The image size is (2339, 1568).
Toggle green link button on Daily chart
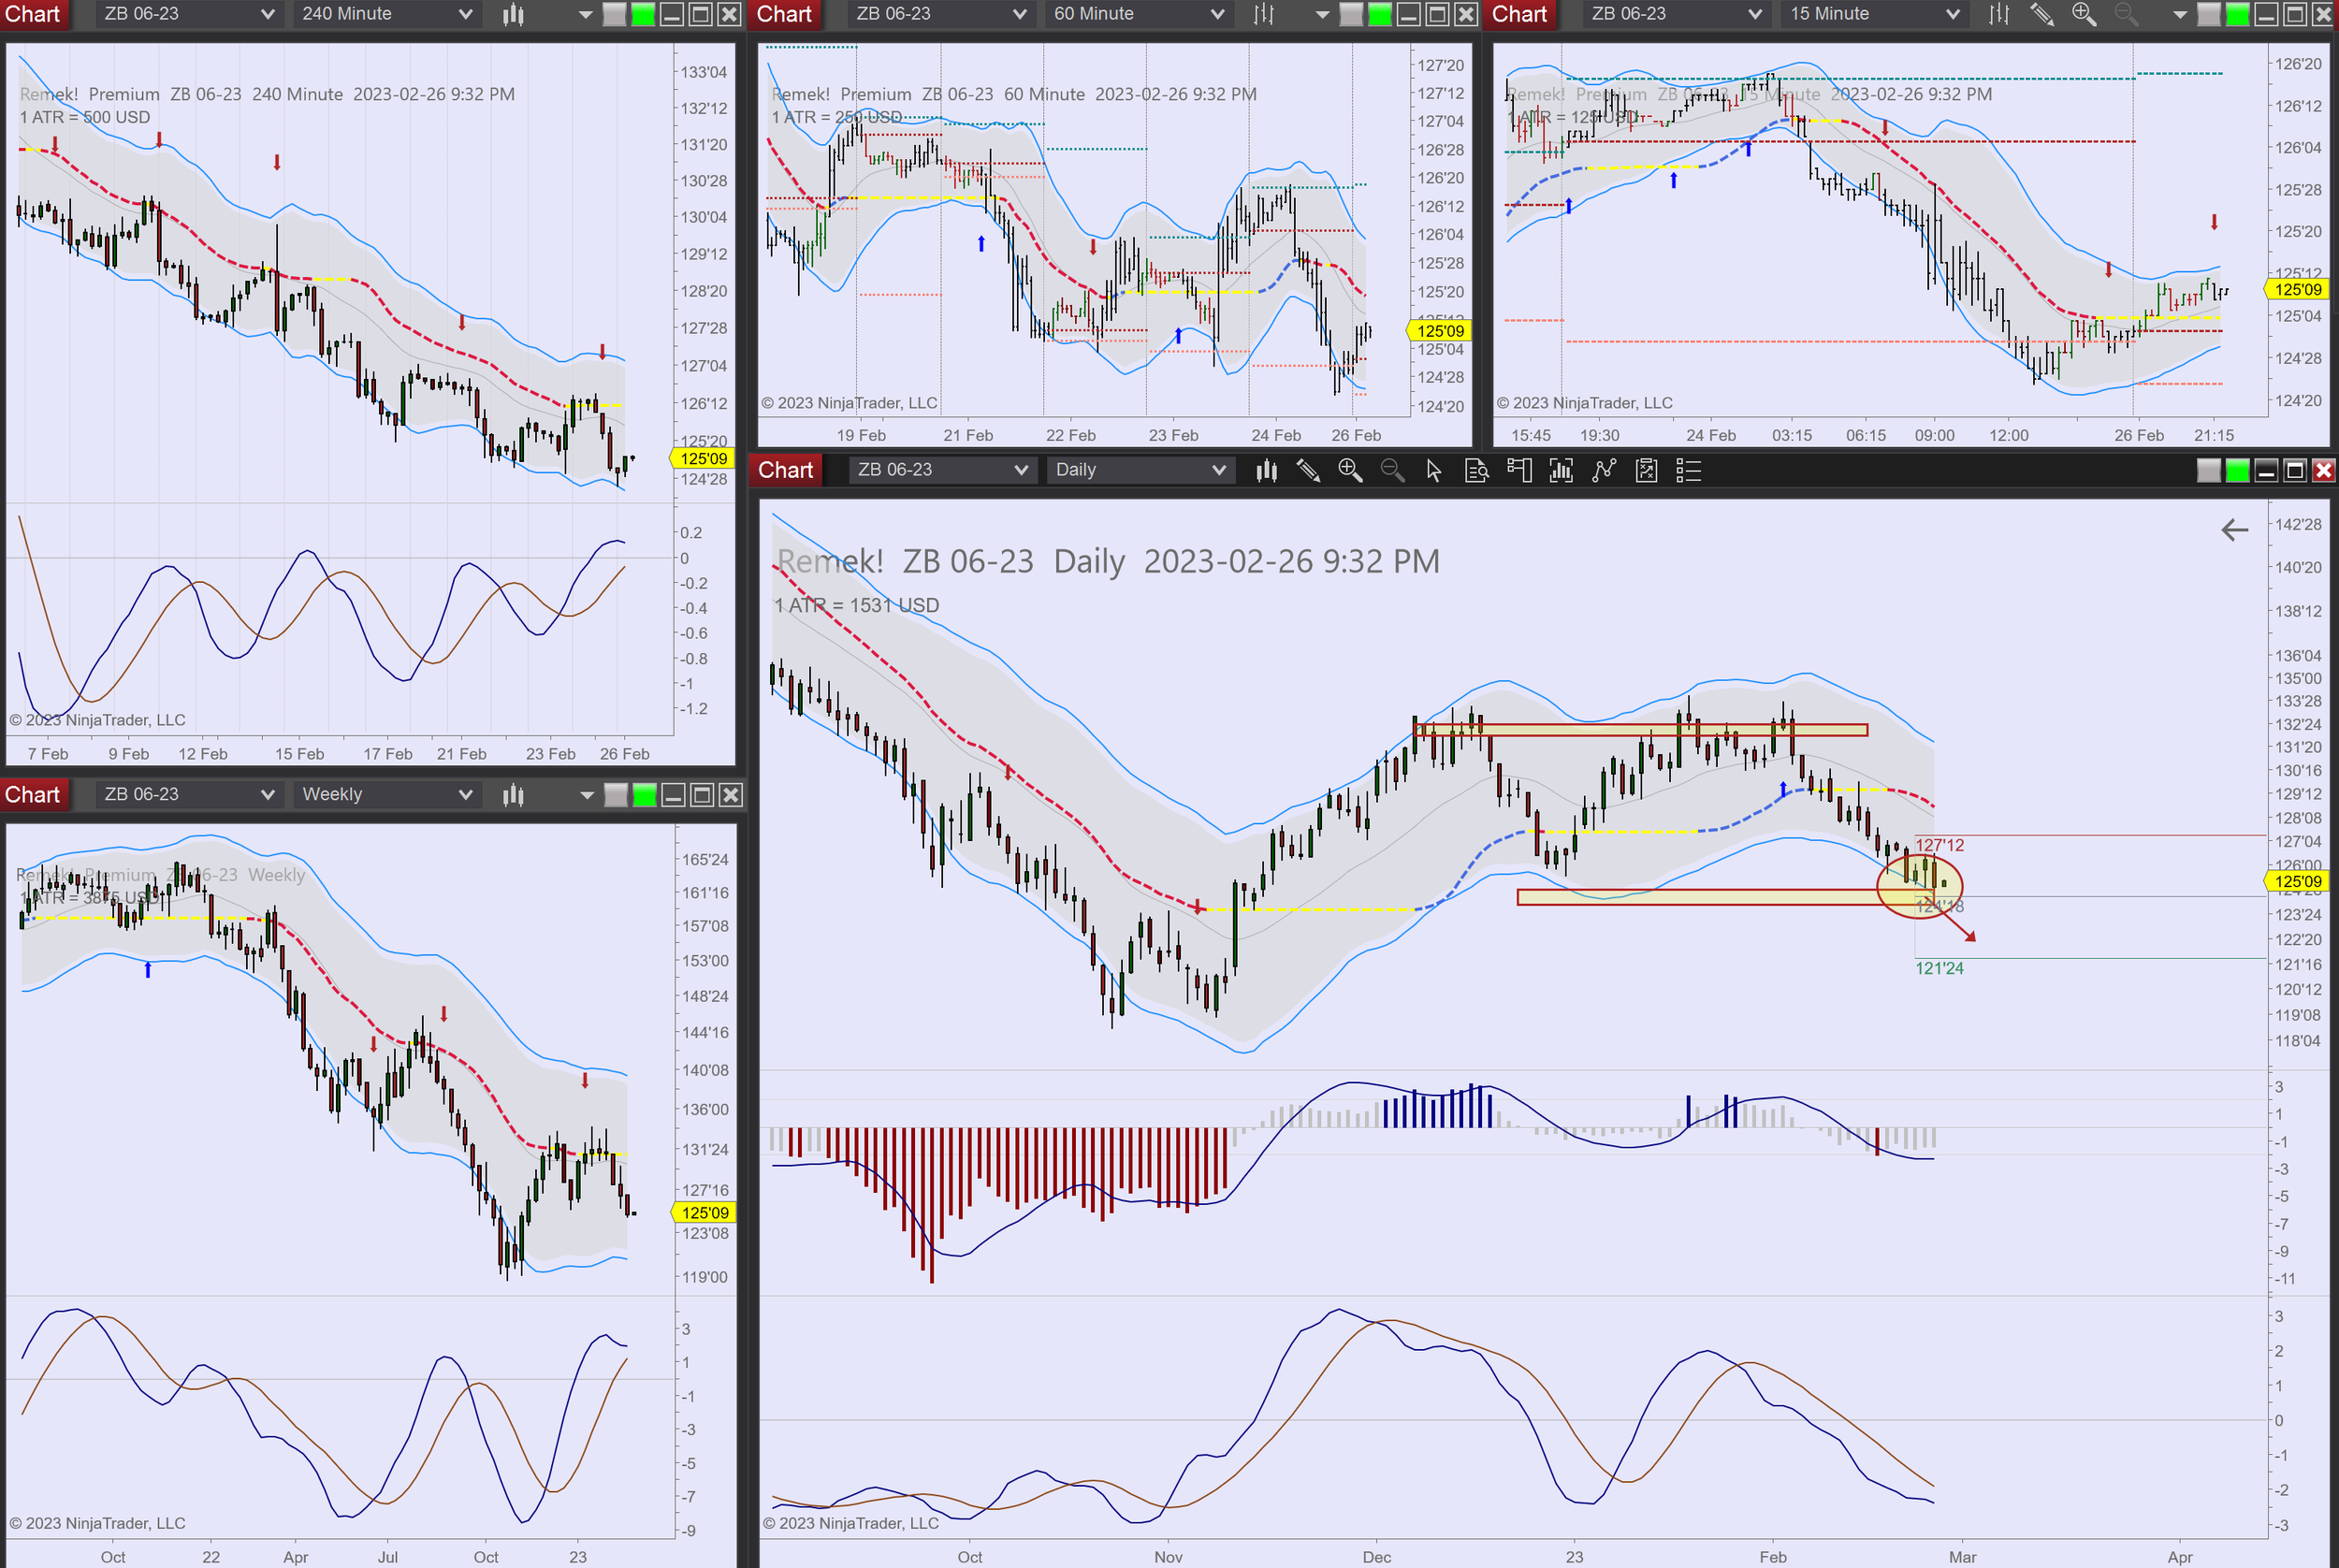click(x=2238, y=470)
